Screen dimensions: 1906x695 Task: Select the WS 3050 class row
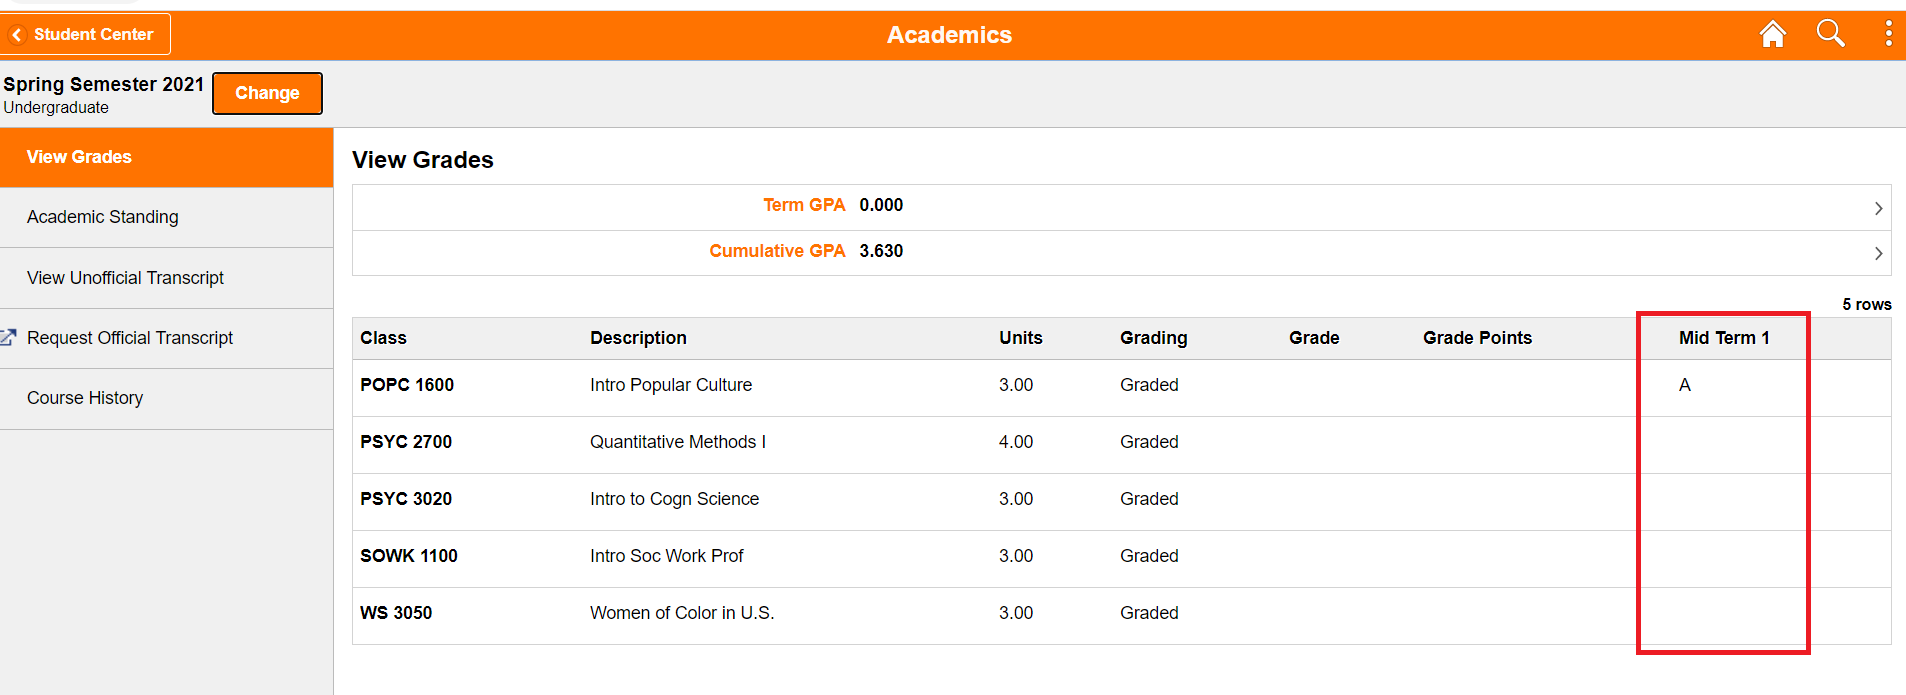click(x=396, y=613)
